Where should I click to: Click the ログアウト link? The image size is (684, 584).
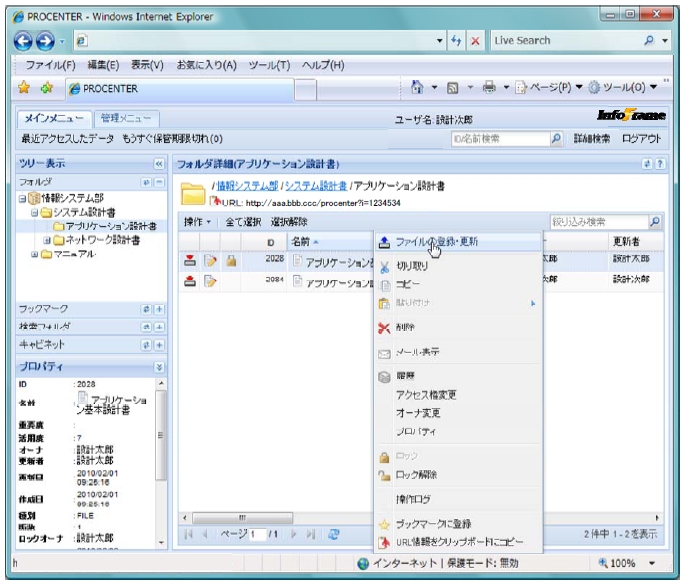tap(641, 139)
